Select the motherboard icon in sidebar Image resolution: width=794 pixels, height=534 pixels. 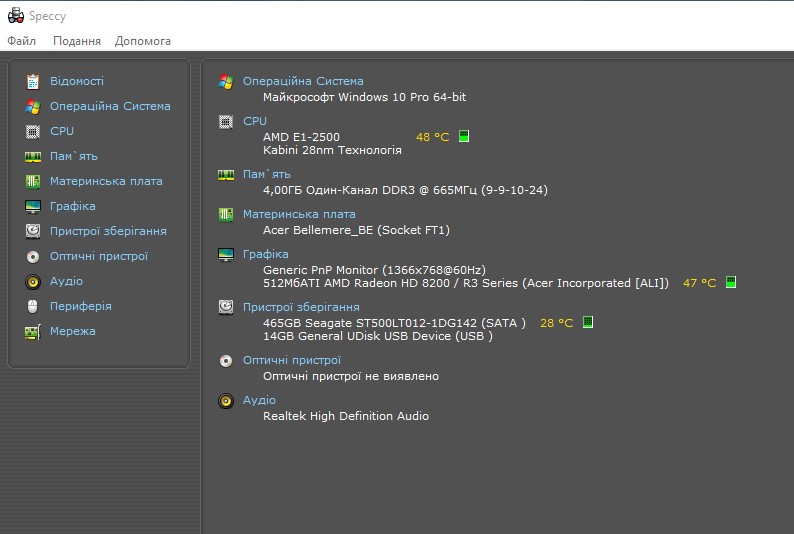[x=33, y=181]
